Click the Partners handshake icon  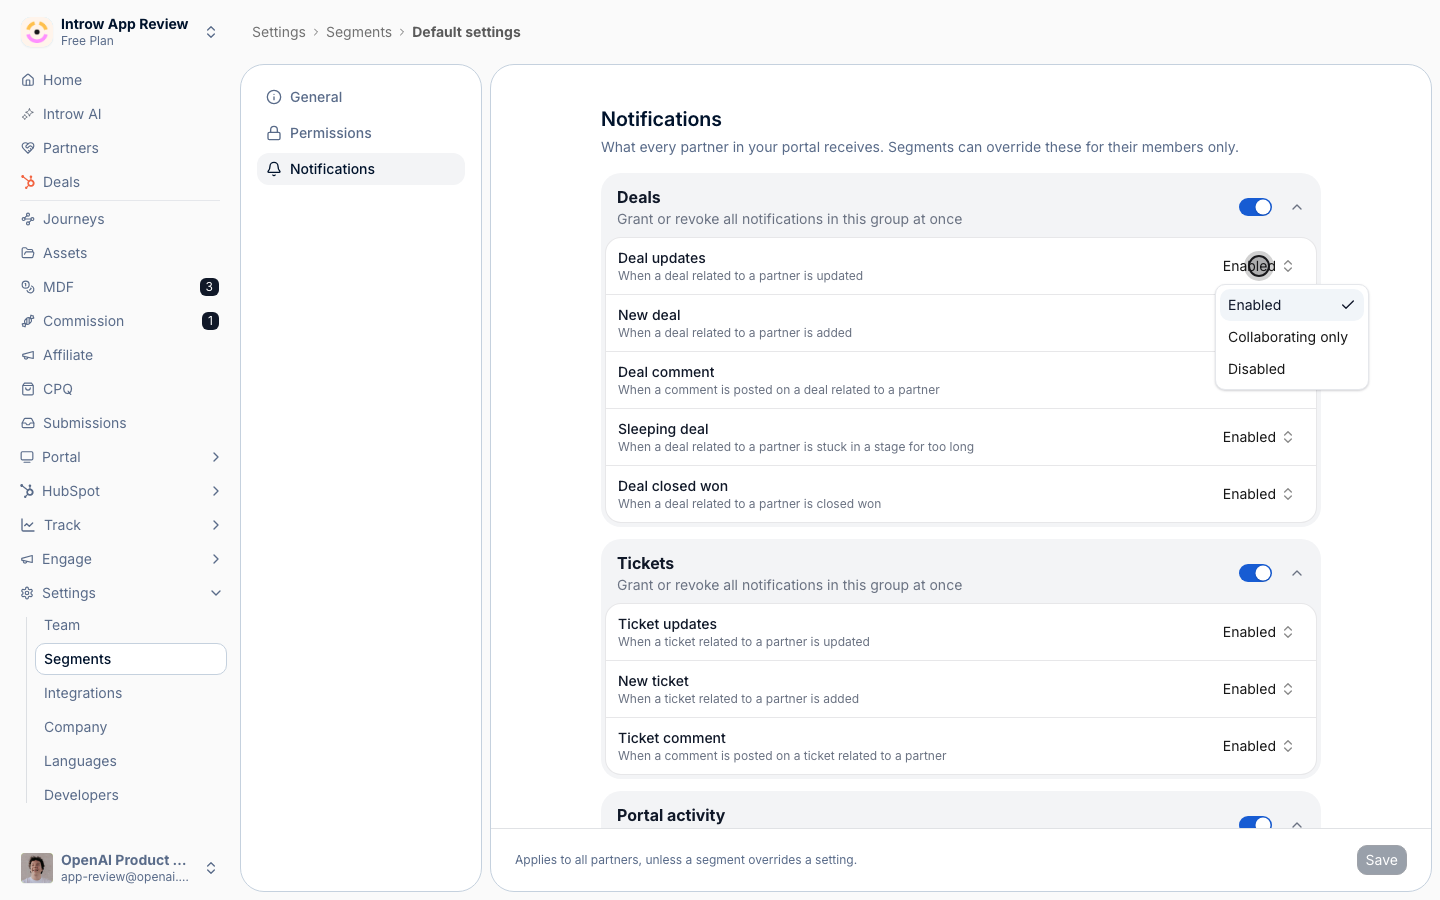[28, 148]
